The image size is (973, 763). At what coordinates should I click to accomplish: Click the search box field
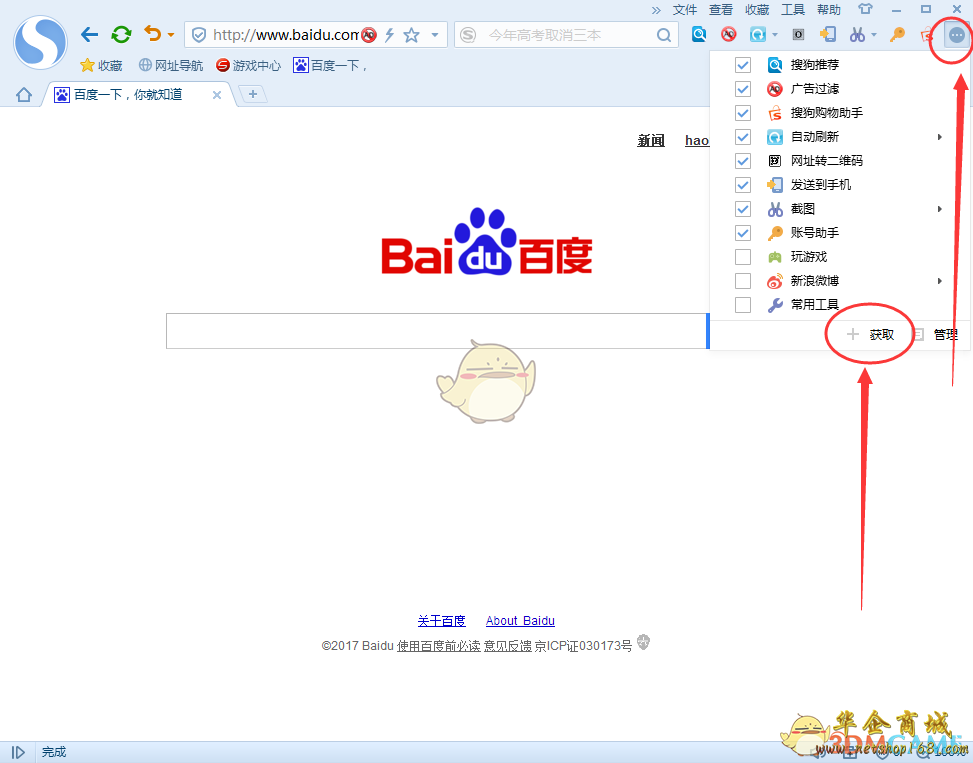(568, 35)
